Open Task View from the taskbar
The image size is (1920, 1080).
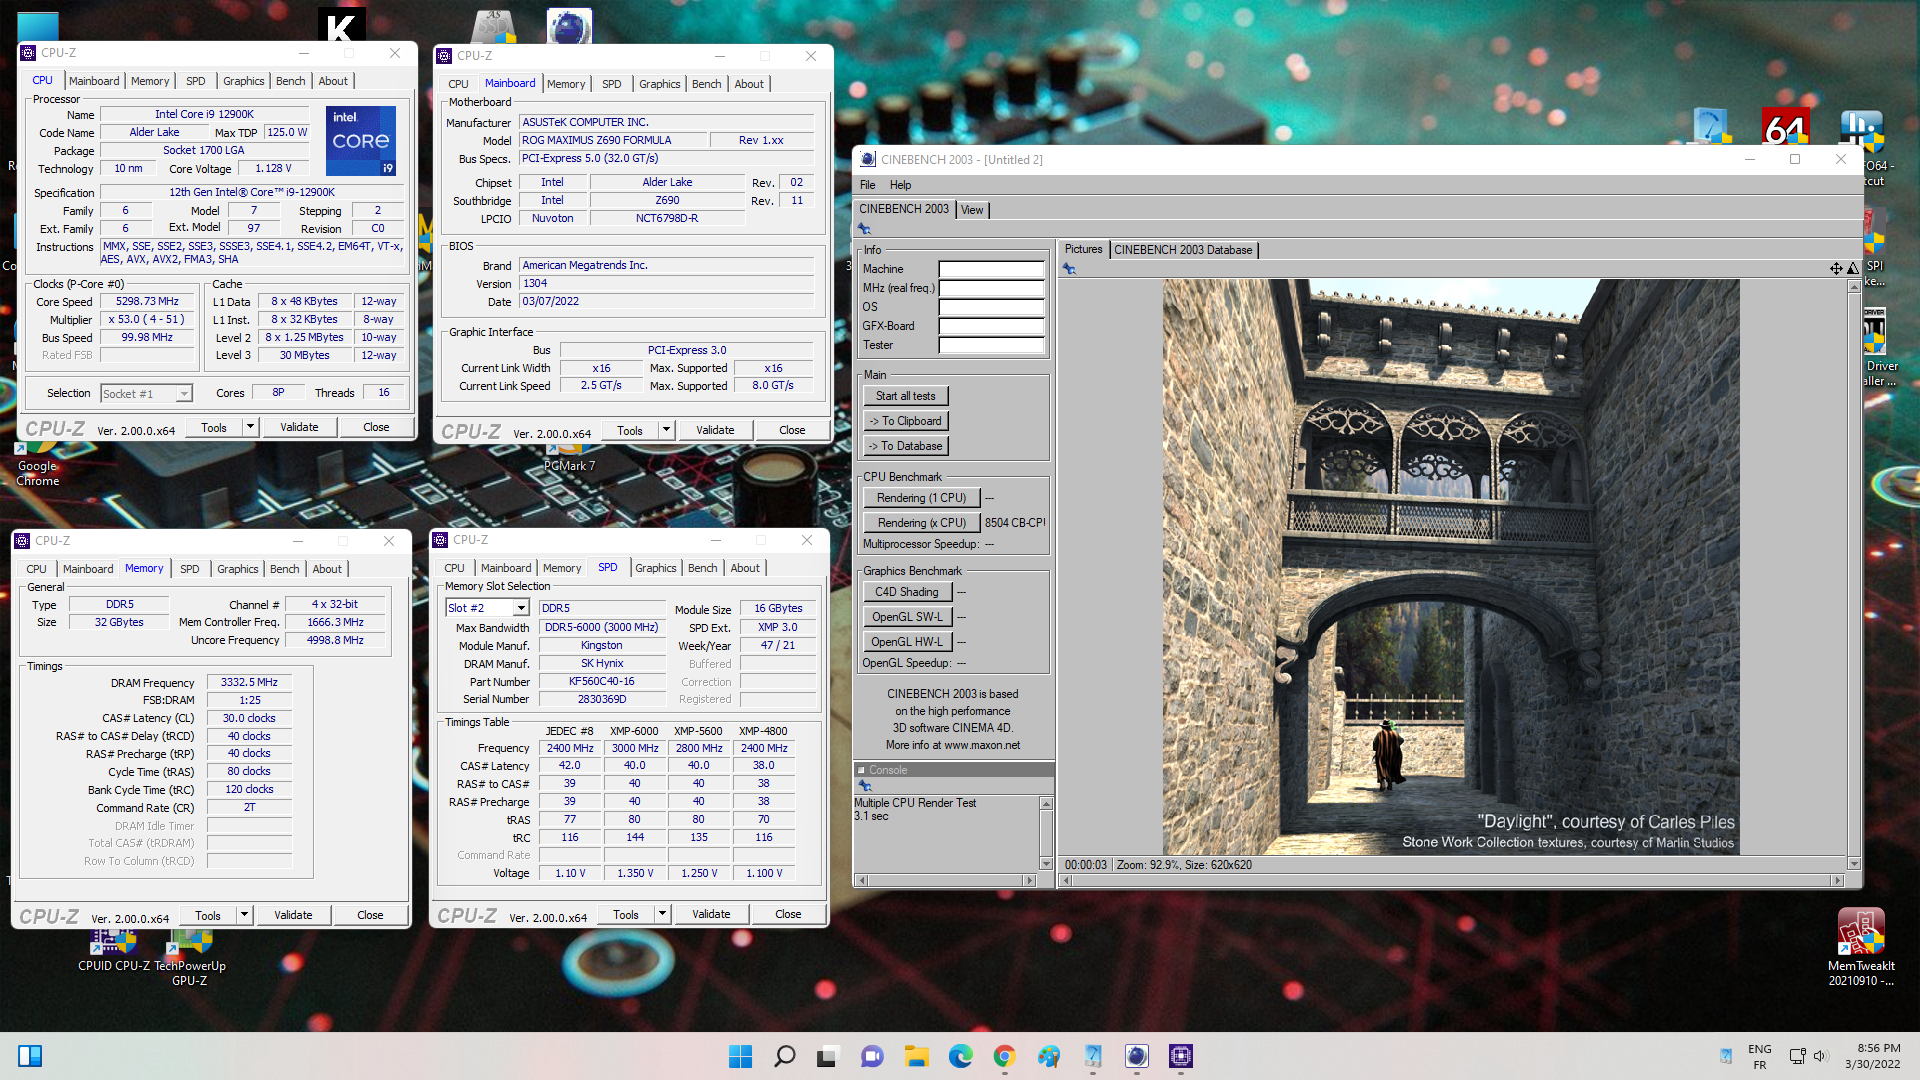click(x=828, y=1056)
